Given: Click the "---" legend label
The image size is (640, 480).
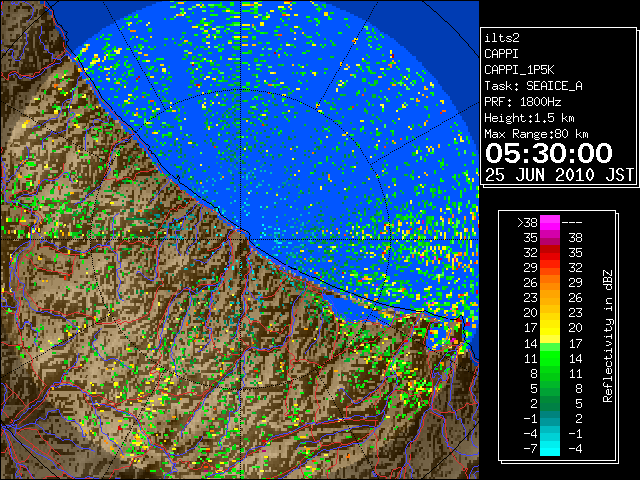Looking at the screenshot, I should 572,222.
